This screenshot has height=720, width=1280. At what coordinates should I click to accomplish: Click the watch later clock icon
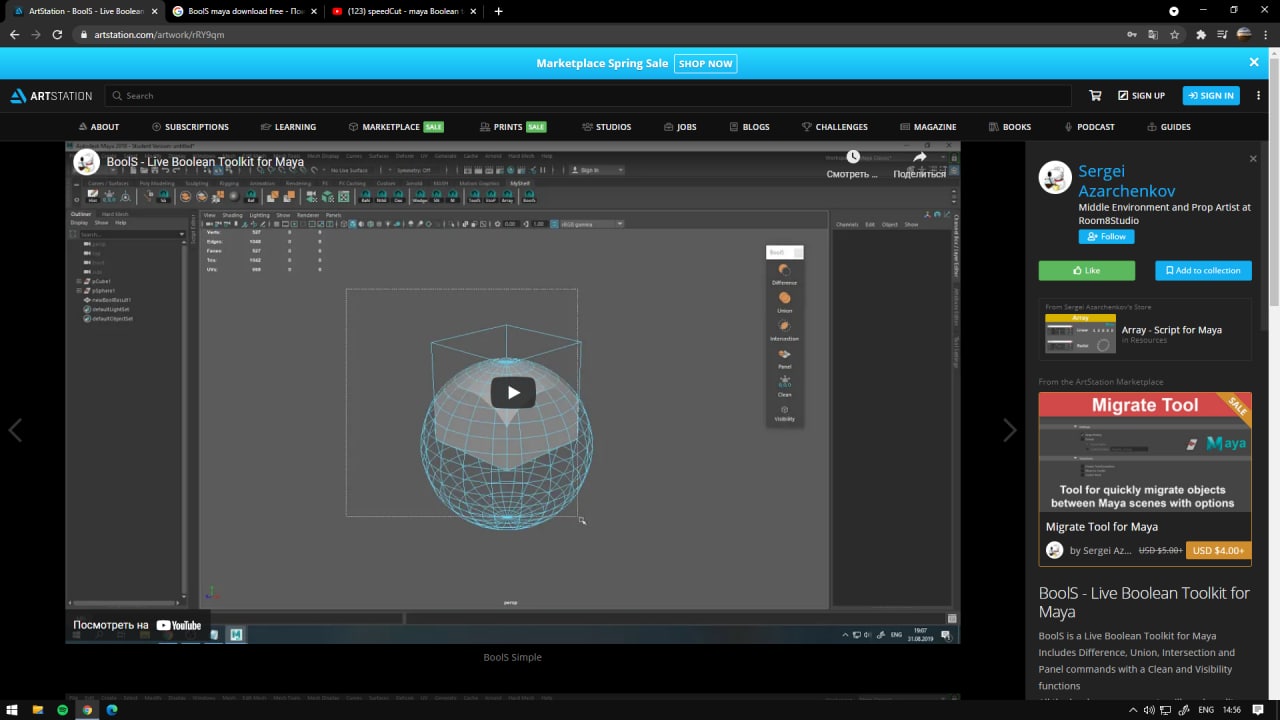[x=852, y=157]
